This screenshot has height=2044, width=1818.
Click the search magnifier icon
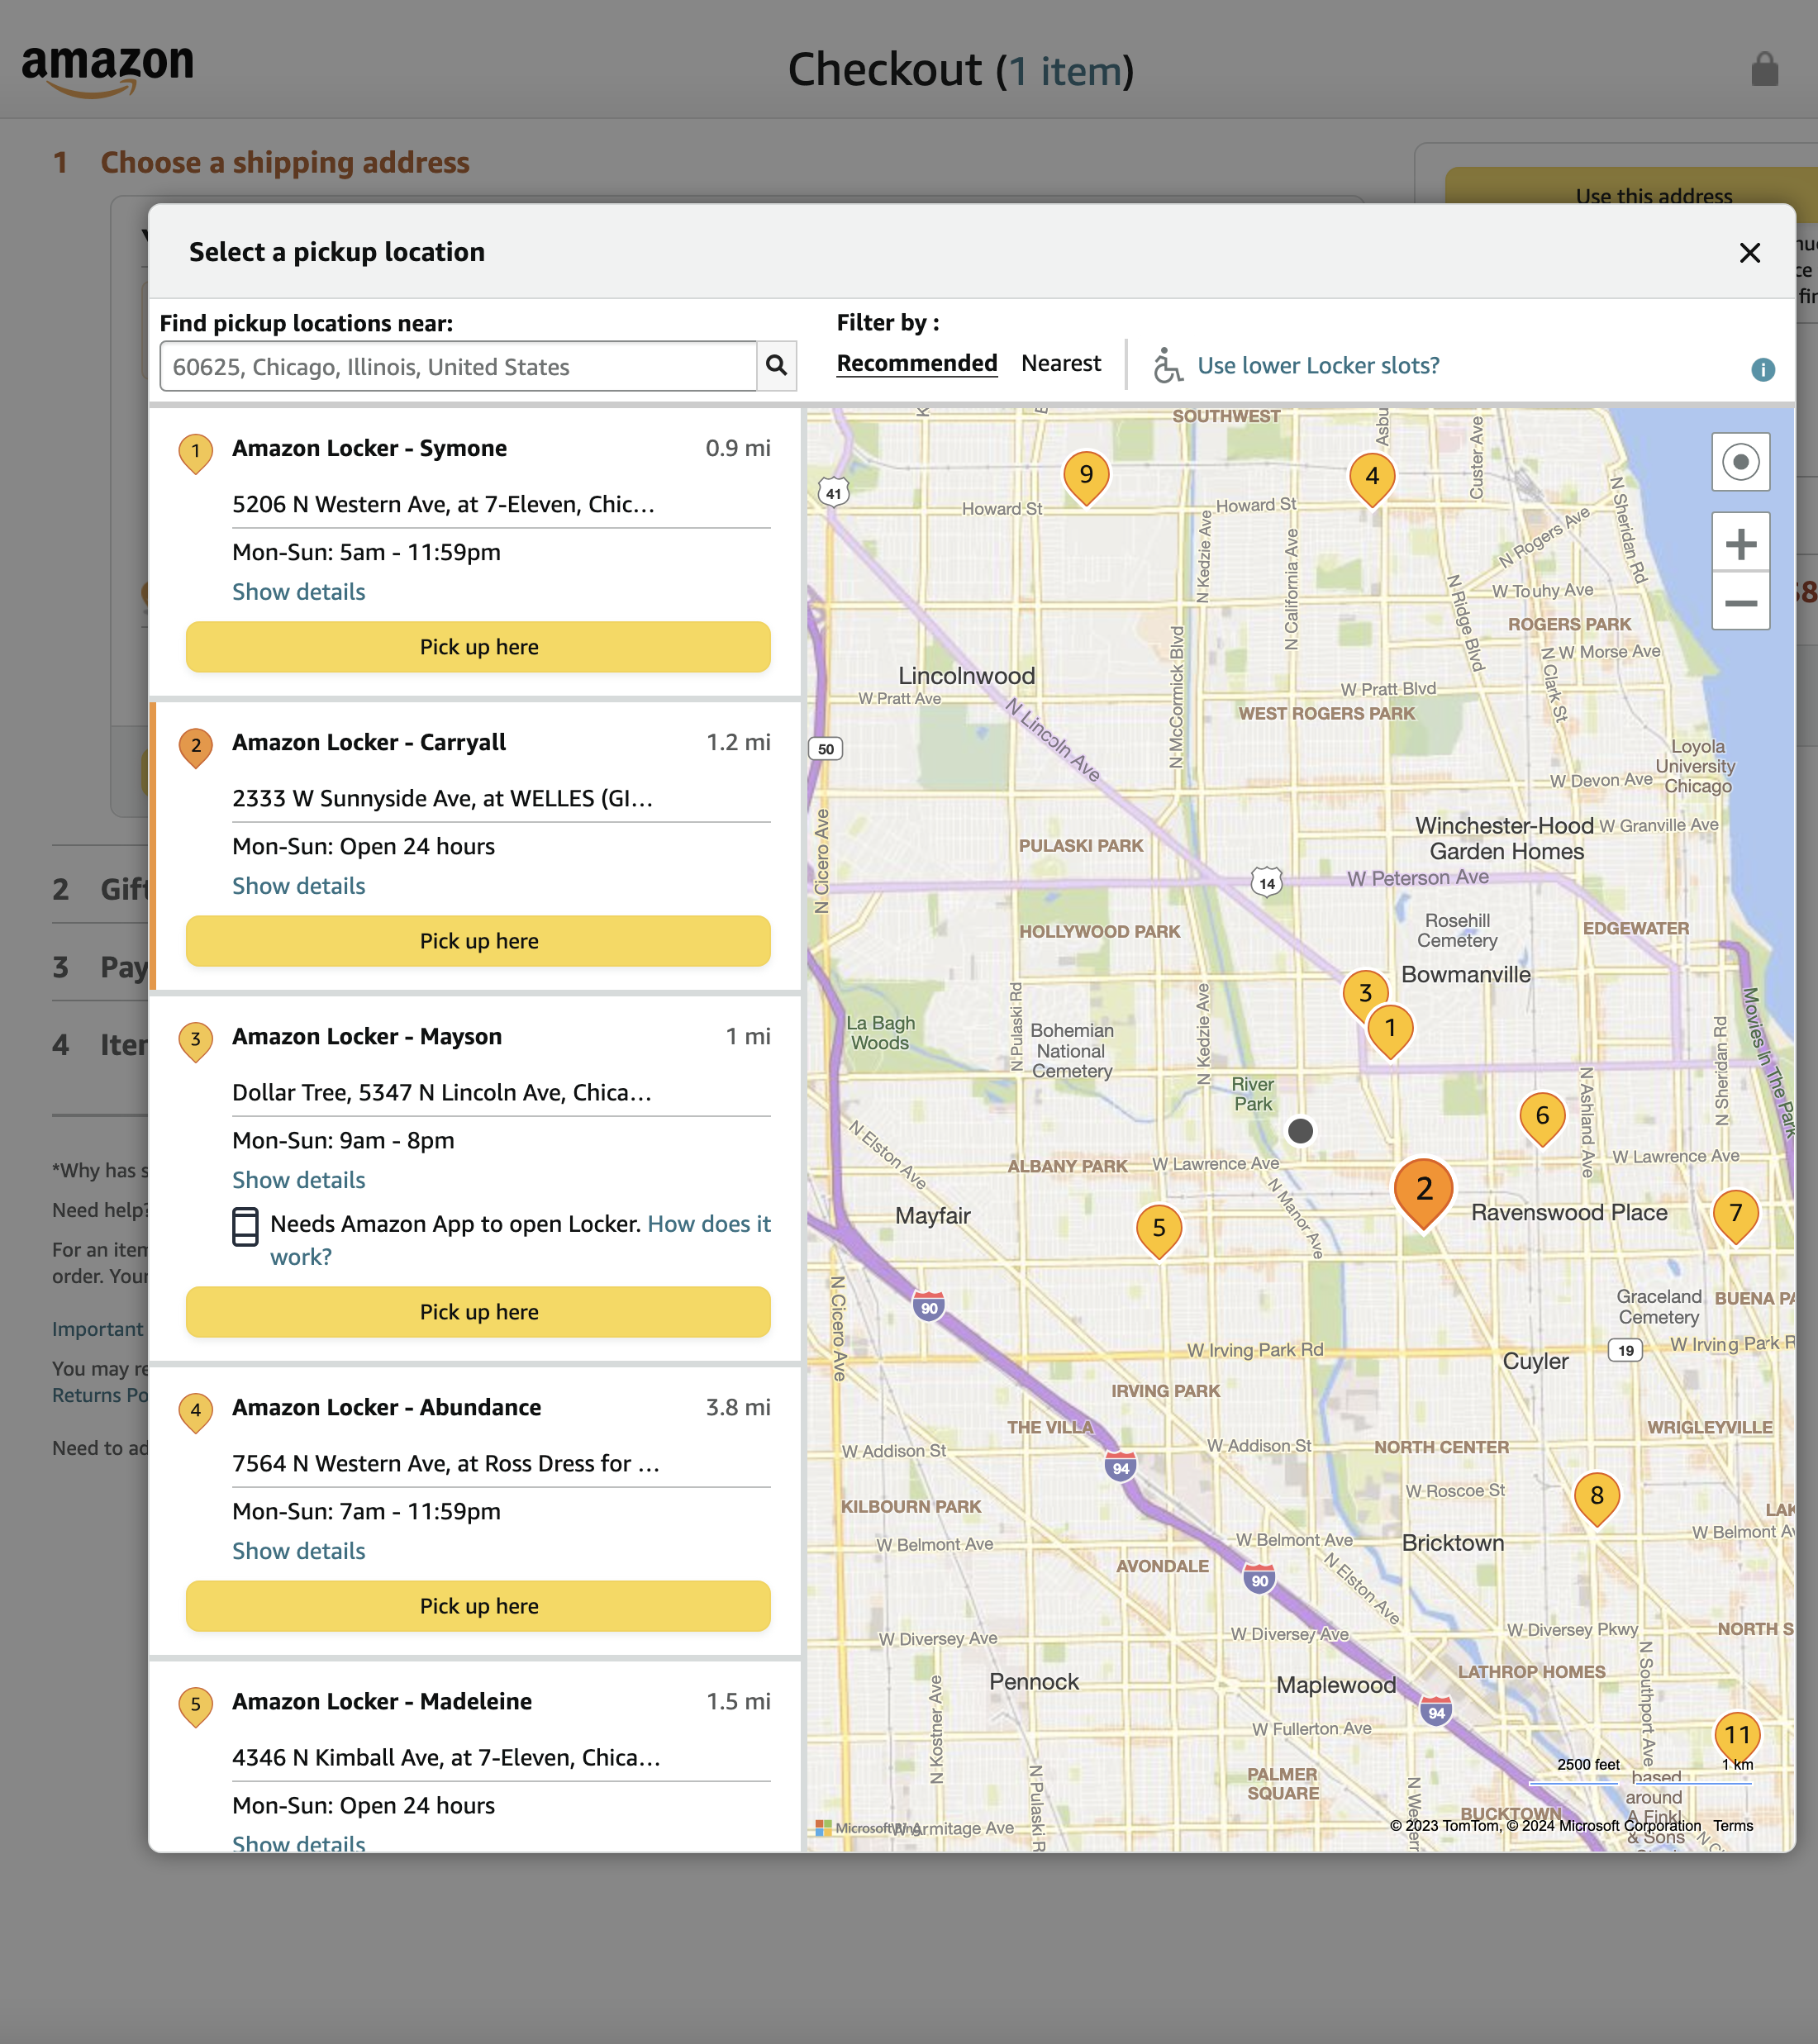pyautogui.click(x=776, y=366)
